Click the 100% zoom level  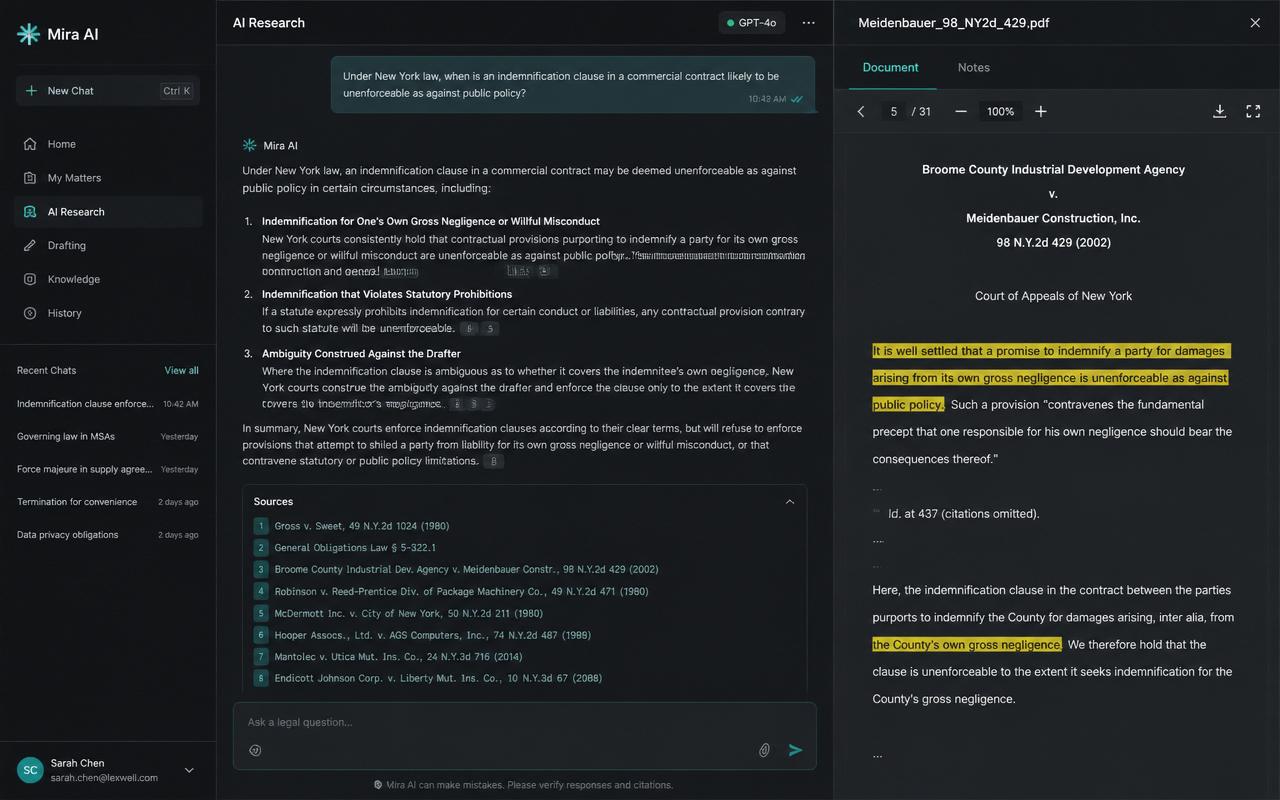[1000, 112]
